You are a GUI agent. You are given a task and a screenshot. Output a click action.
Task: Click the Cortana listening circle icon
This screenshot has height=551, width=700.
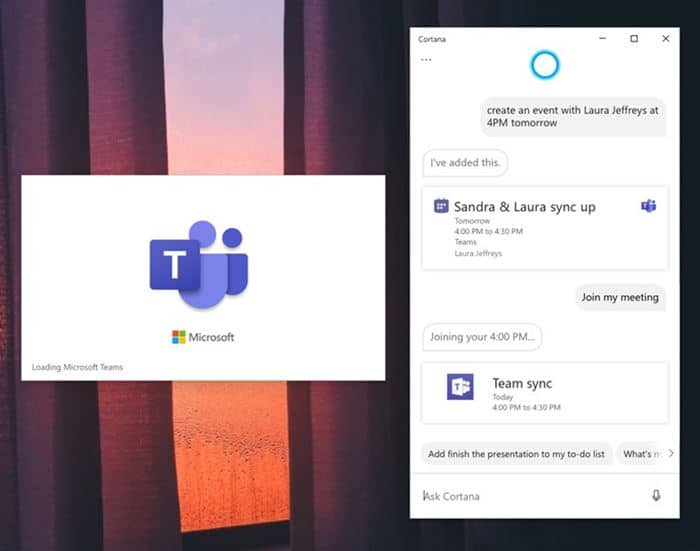click(x=545, y=65)
